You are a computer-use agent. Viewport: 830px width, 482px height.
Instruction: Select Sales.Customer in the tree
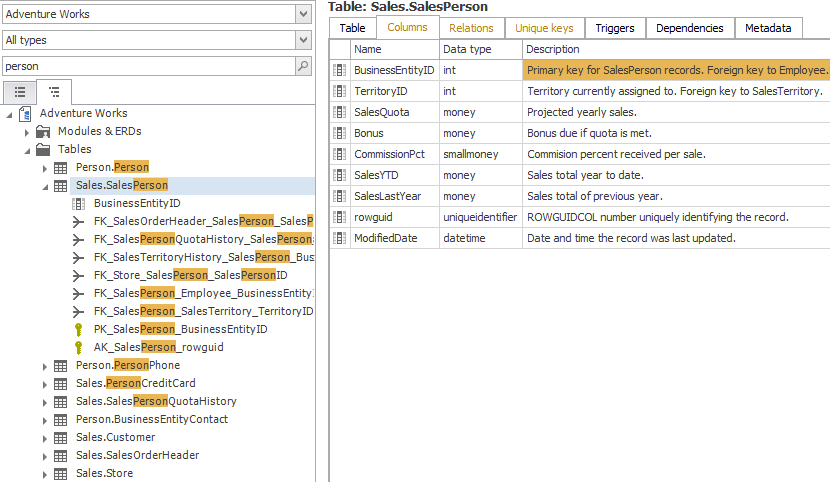pyautogui.click(x=115, y=438)
